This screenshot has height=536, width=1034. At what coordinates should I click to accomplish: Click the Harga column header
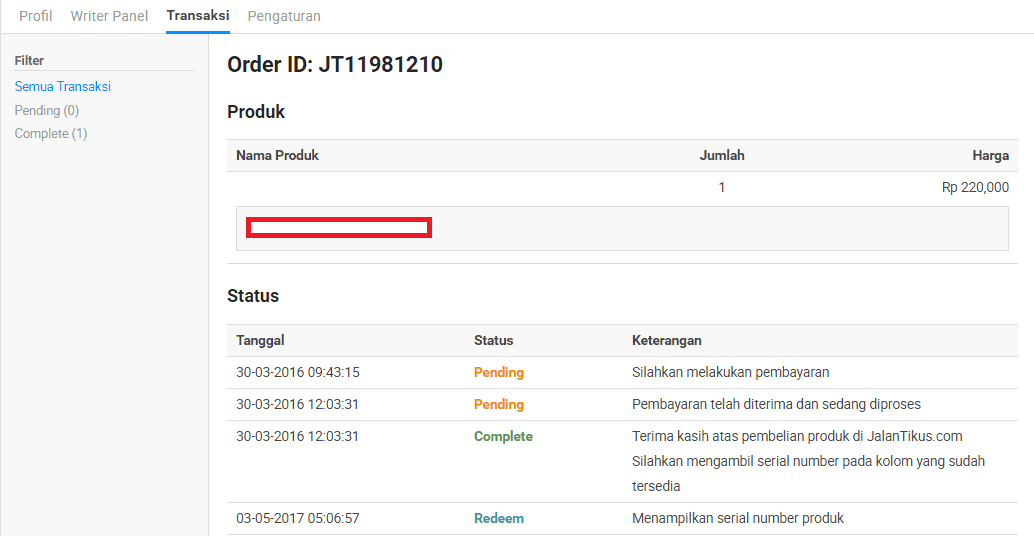(x=990, y=156)
